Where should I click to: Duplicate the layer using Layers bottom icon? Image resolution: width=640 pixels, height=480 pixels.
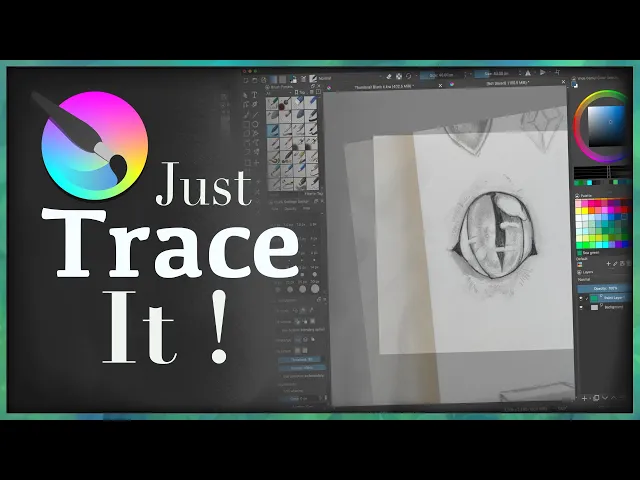click(596, 398)
